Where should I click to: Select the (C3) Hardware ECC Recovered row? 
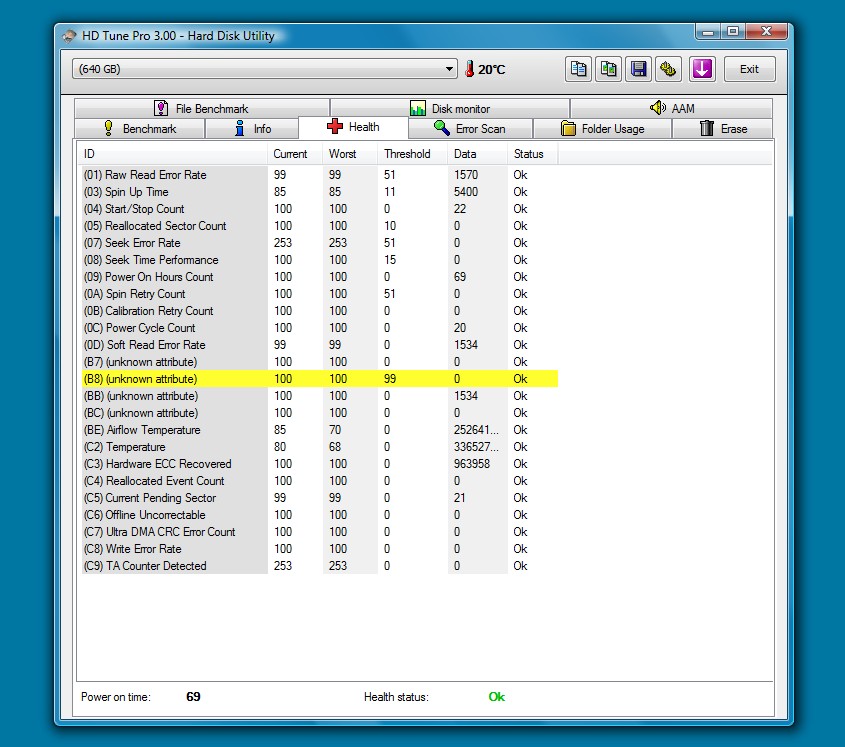pos(320,464)
